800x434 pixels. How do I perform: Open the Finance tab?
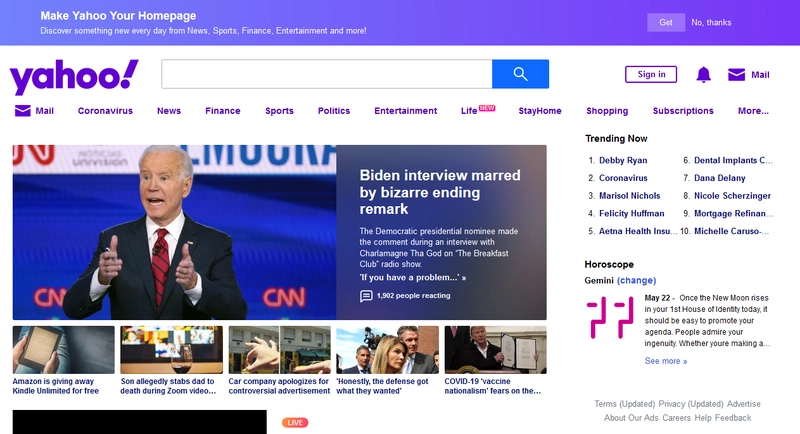[222, 111]
